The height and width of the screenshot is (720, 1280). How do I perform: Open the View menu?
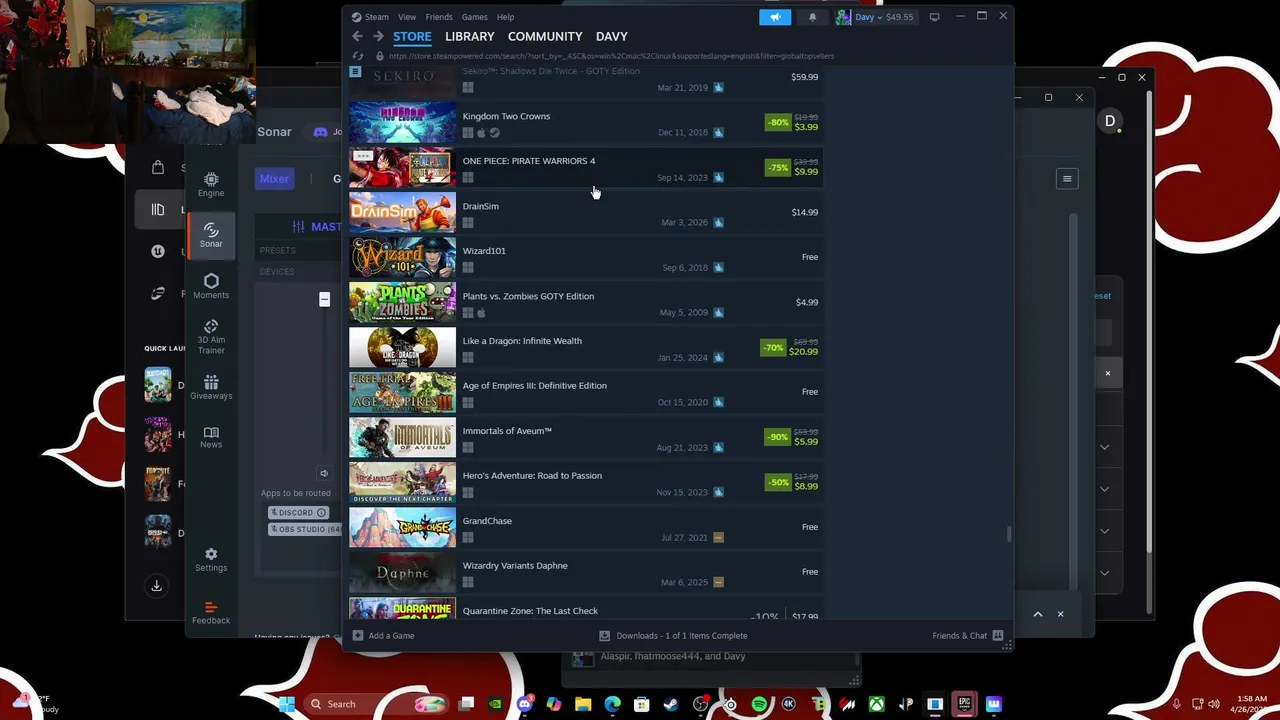pos(407,17)
